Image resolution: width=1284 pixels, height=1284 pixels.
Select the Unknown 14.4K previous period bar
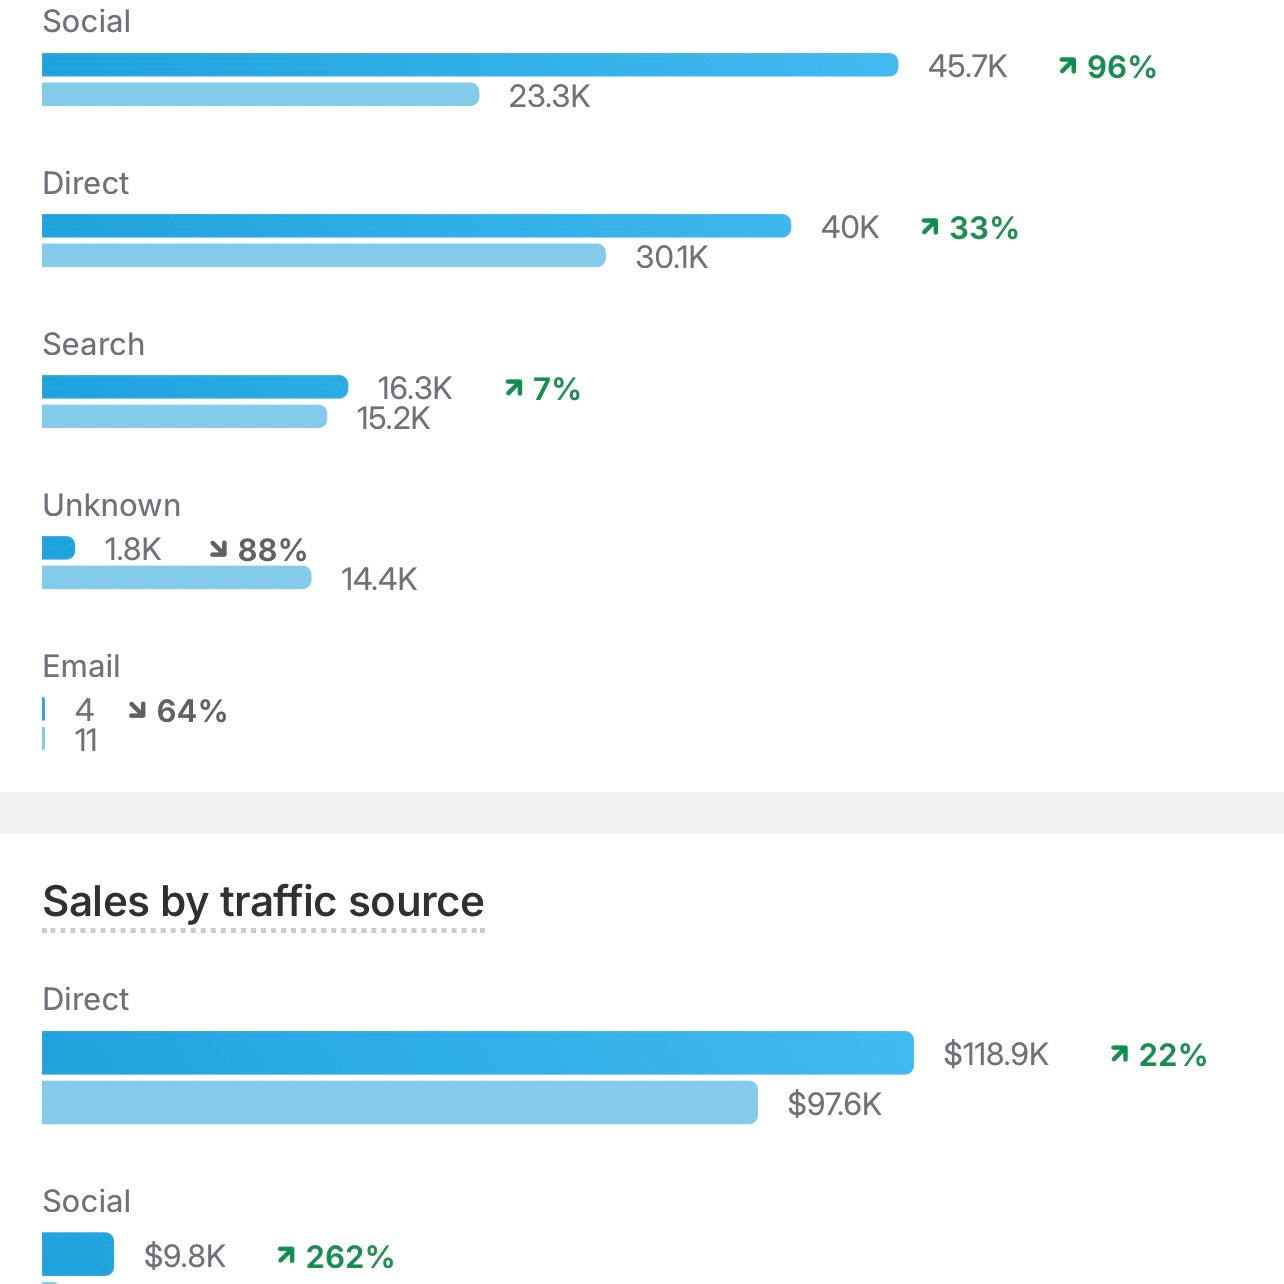pyautogui.click(x=176, y=578)
